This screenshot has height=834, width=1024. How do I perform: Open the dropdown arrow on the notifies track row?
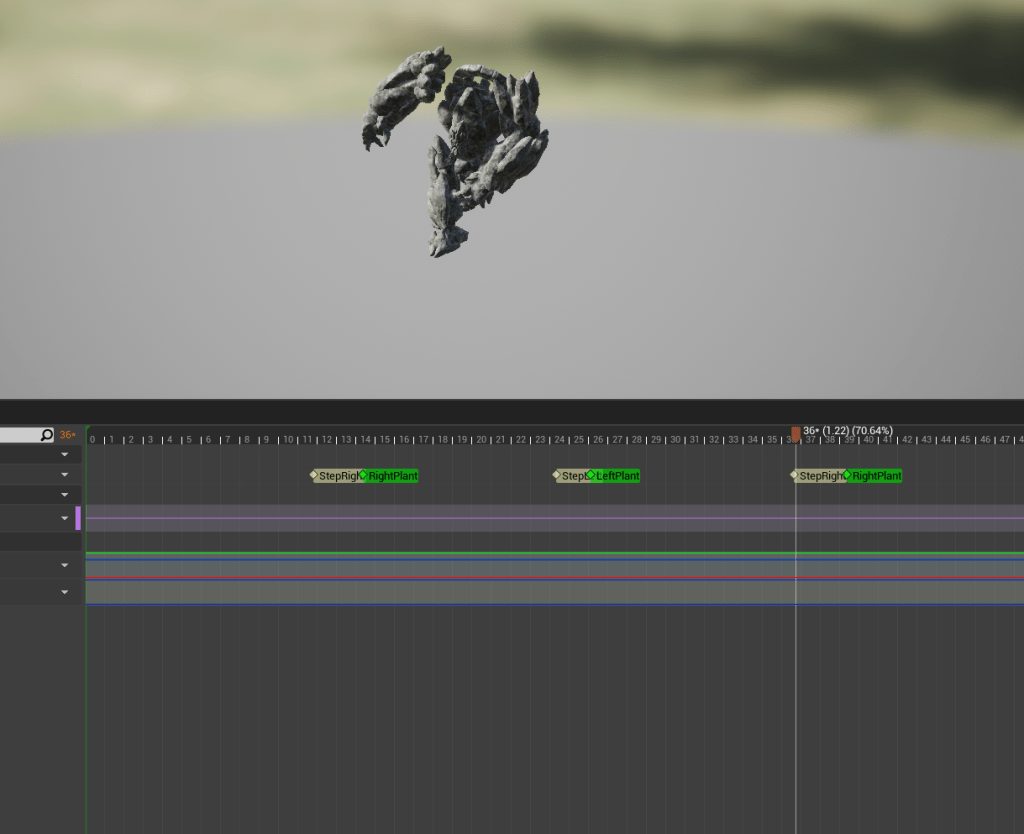click(65, 475)
